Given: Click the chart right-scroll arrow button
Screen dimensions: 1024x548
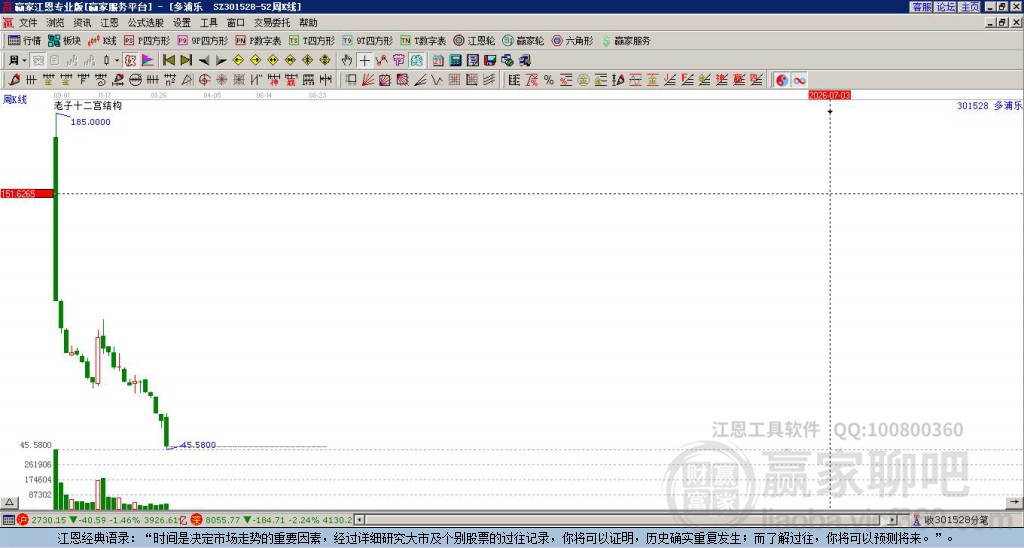Looking at the screenshot, I should click(x=1014, y=502).
